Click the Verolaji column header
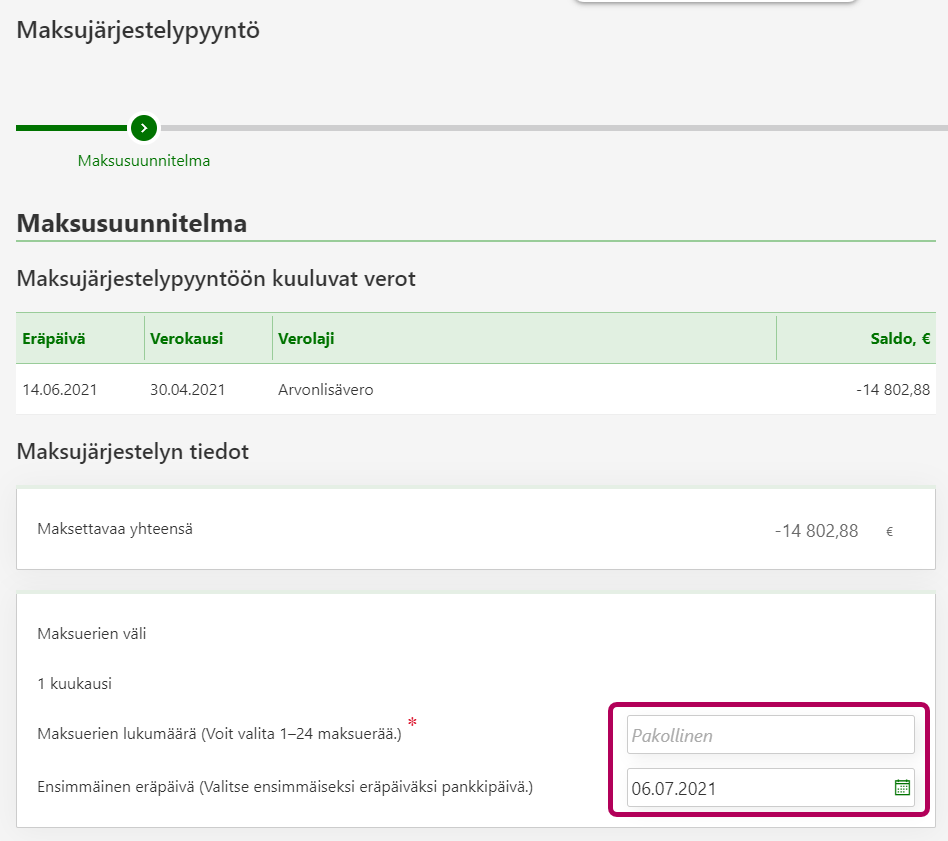The width and height of the screenshot is (948, 841). [306, 339]
